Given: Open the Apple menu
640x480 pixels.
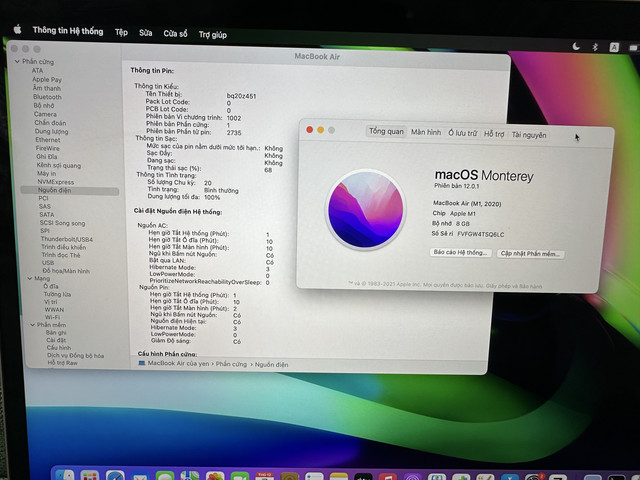Looking at the screenshot, I should (x=17, y=29).
